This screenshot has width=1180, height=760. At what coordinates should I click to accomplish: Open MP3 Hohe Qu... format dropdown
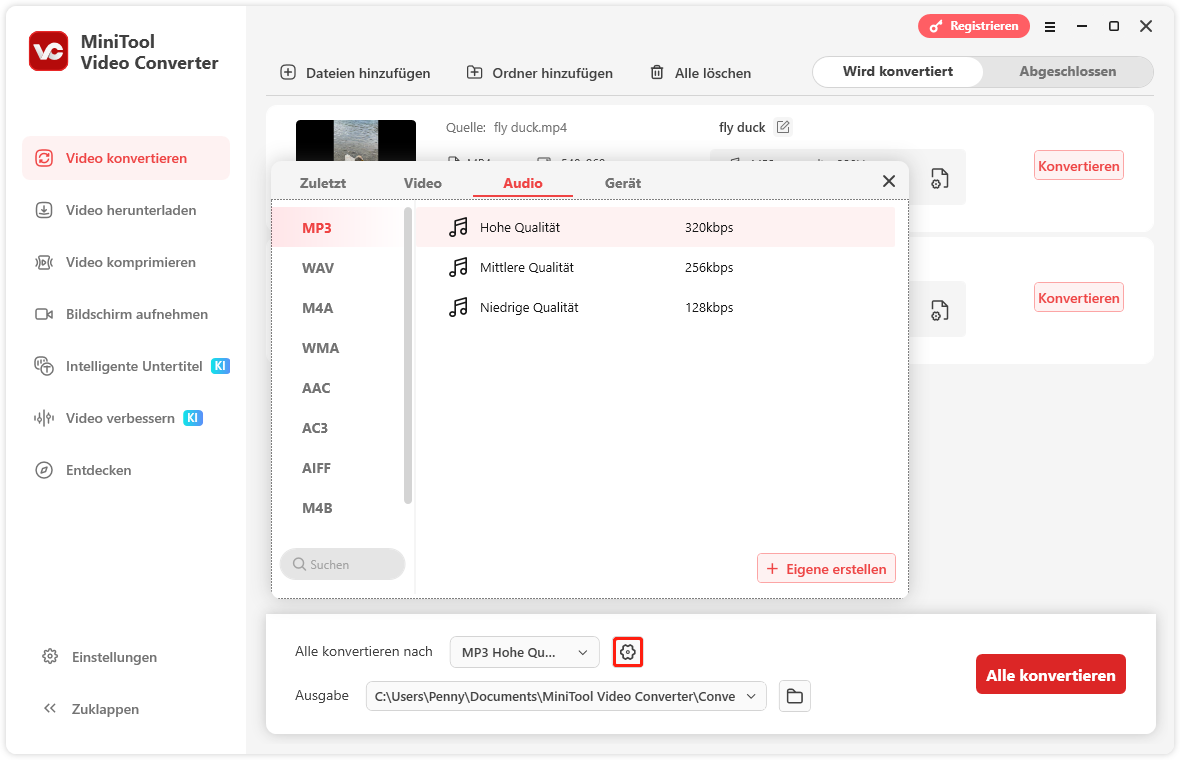[525, 652]
